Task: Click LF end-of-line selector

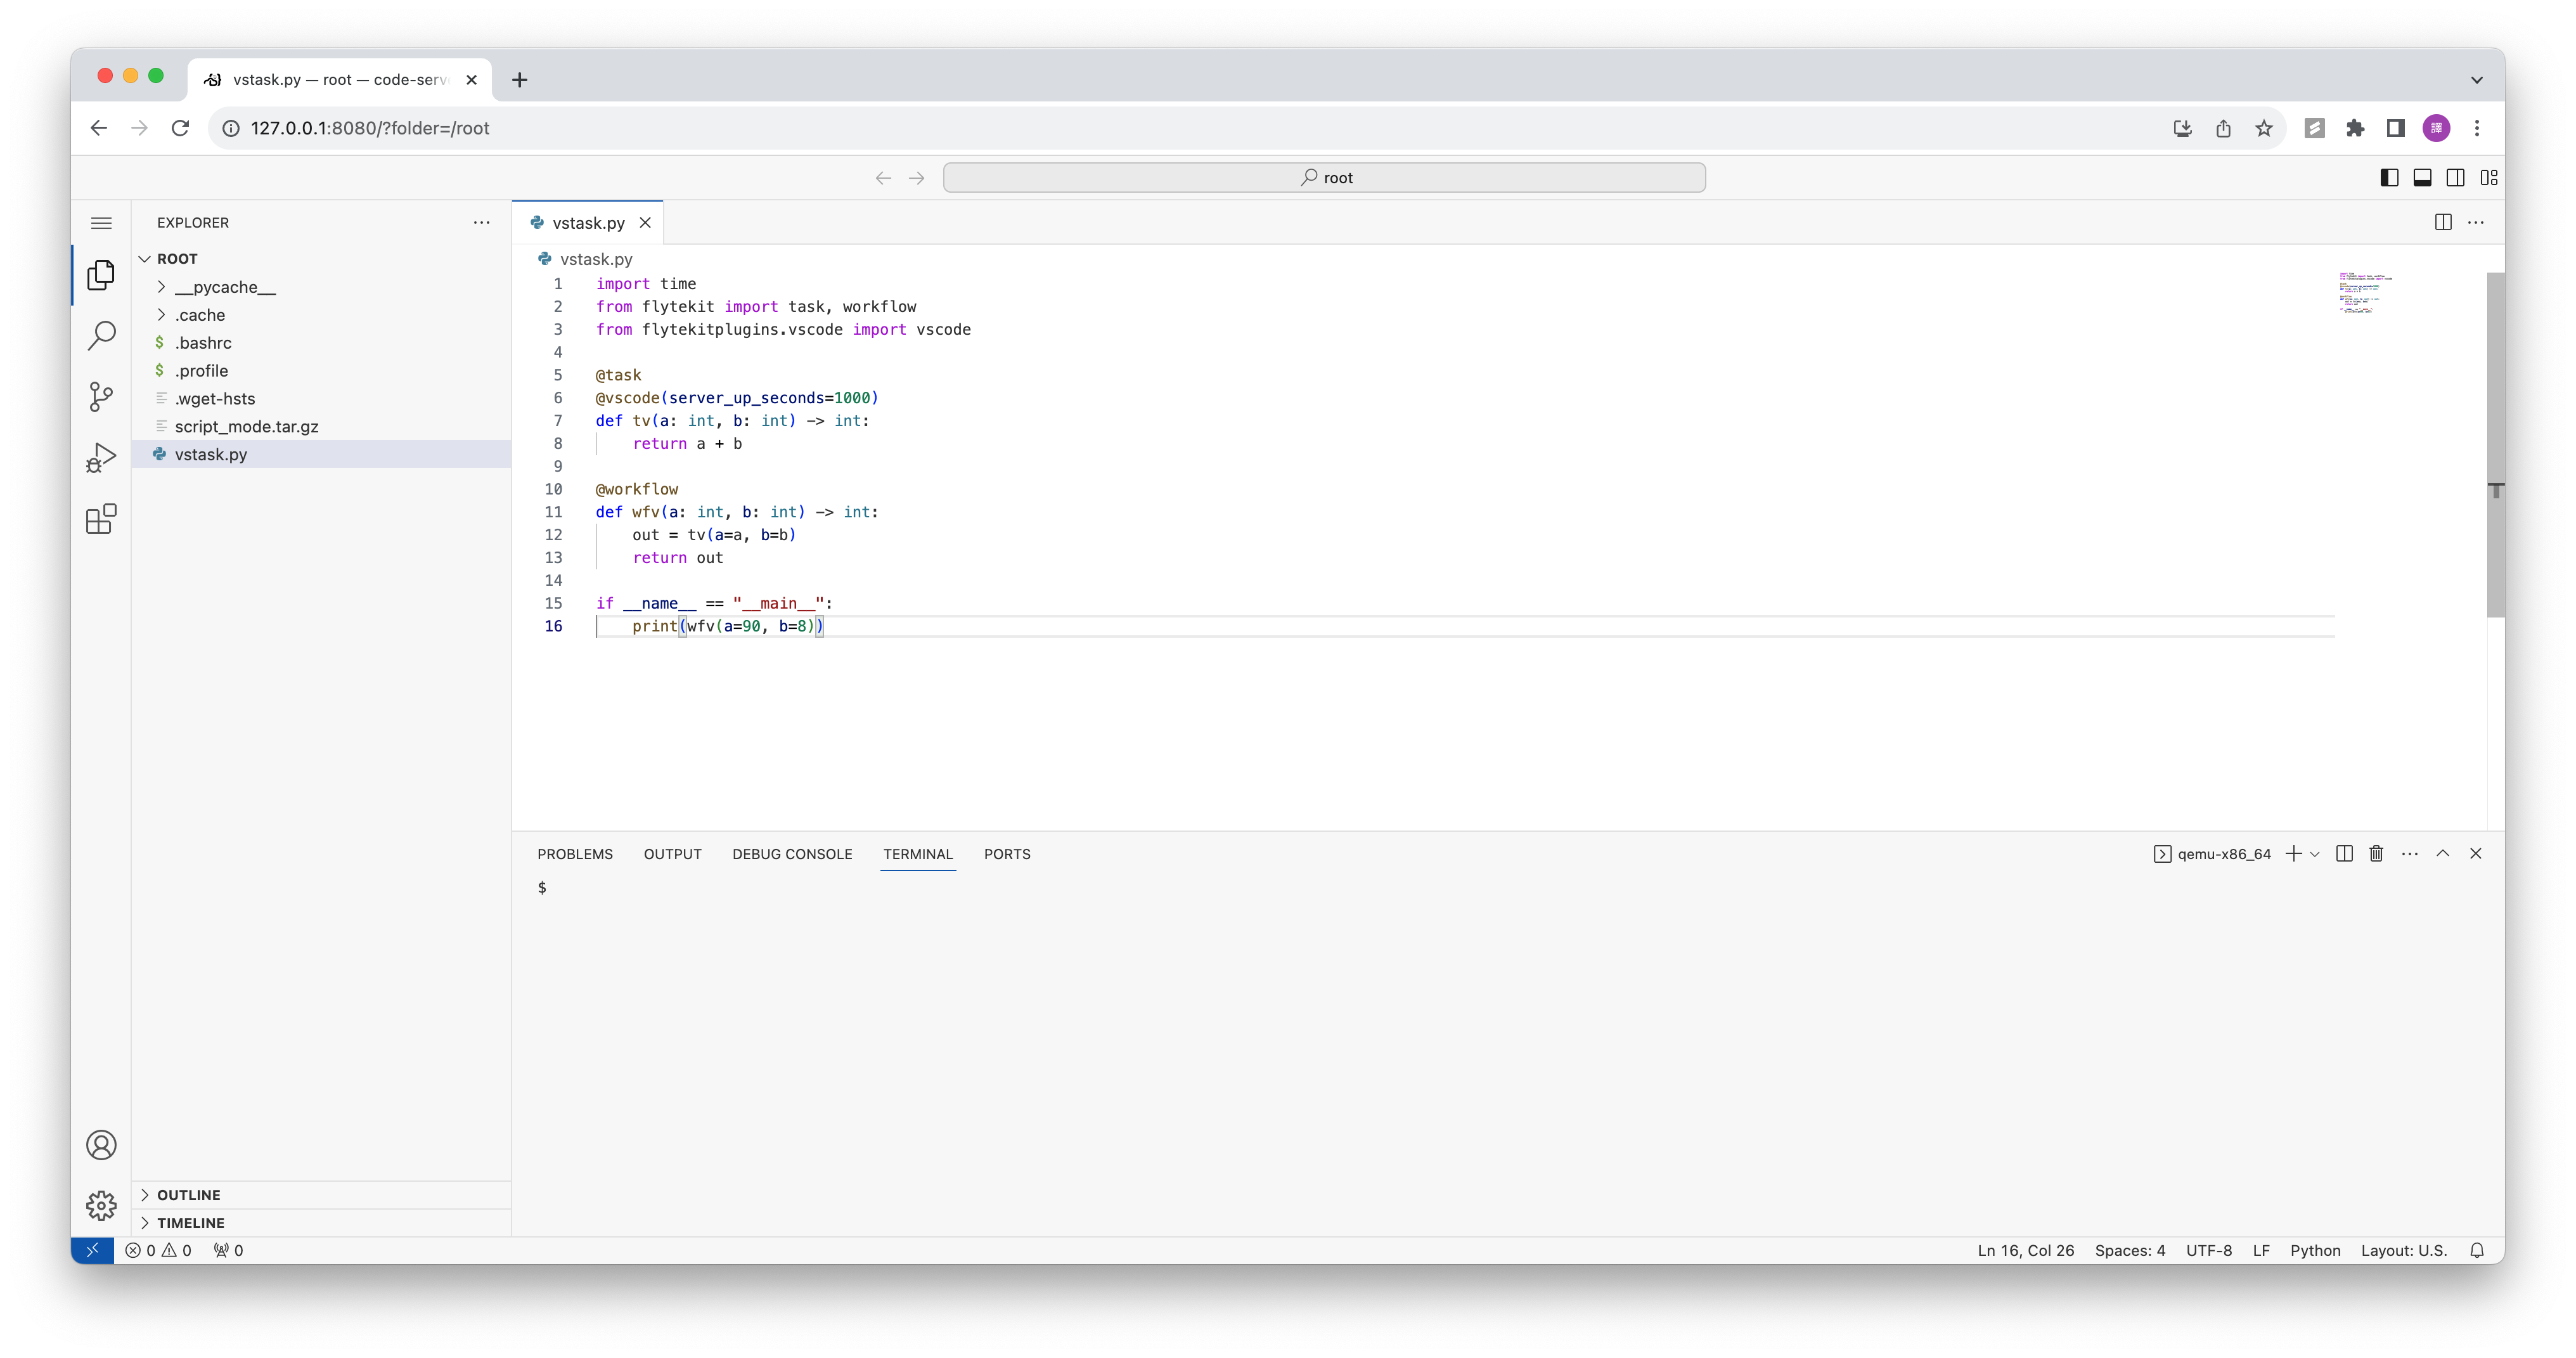Action: [2261, 1250]
